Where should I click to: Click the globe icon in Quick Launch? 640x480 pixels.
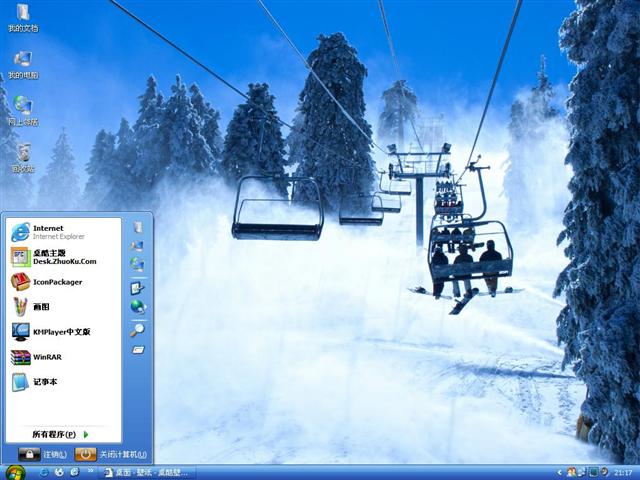pyautogui.click(x=59, y=472)
